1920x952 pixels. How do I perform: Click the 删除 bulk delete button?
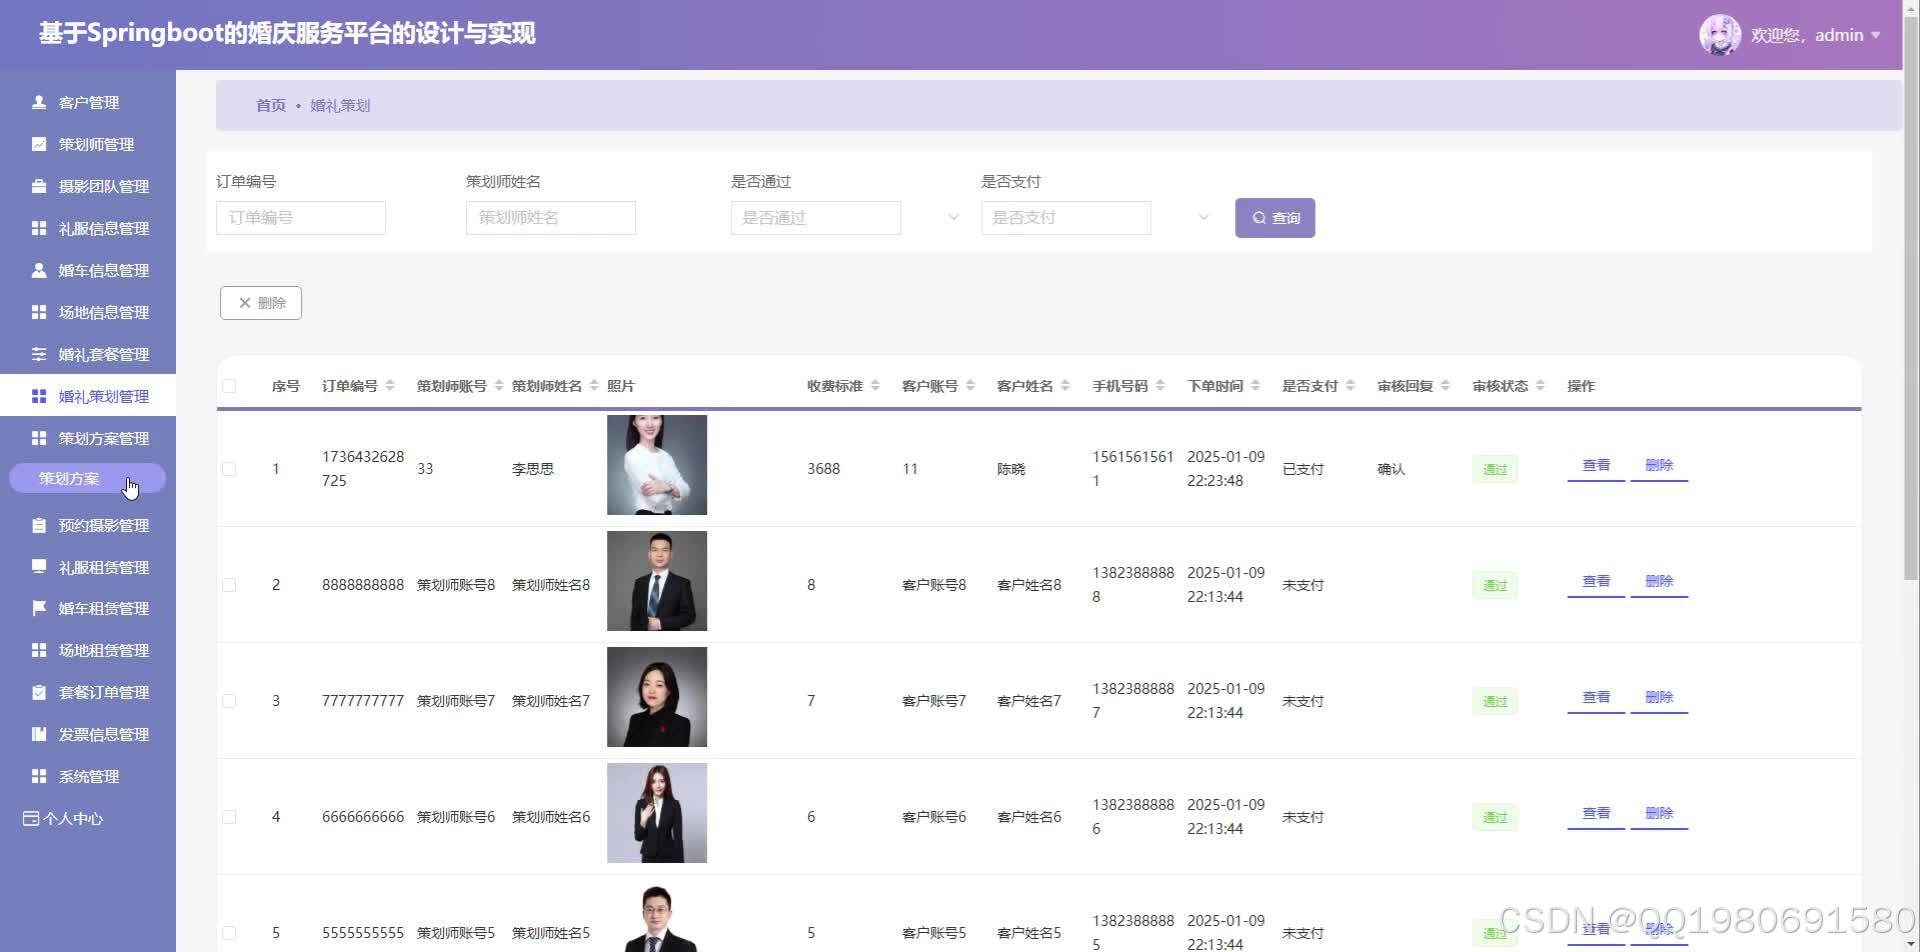[x=260, y=302]
